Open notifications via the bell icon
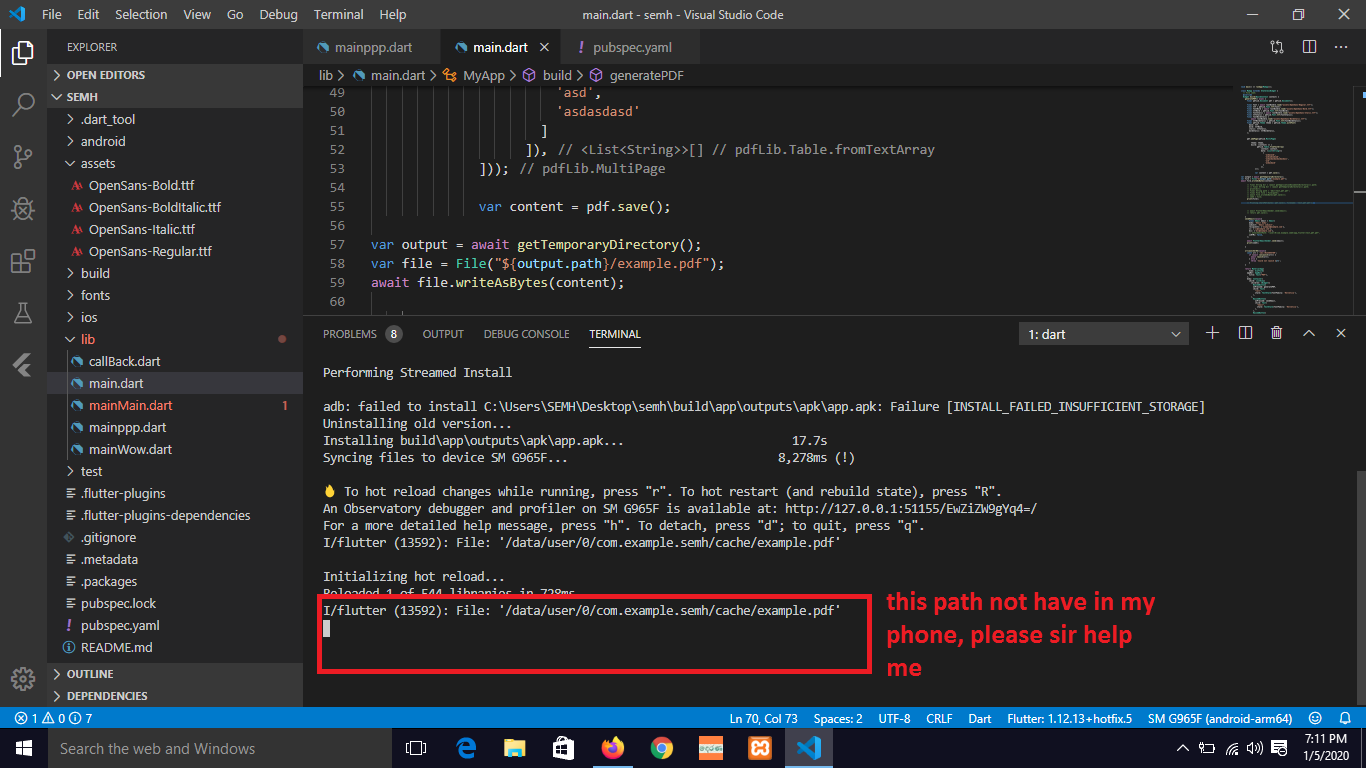This screenshot has width=1366, height=768. tap(1343, 718)
